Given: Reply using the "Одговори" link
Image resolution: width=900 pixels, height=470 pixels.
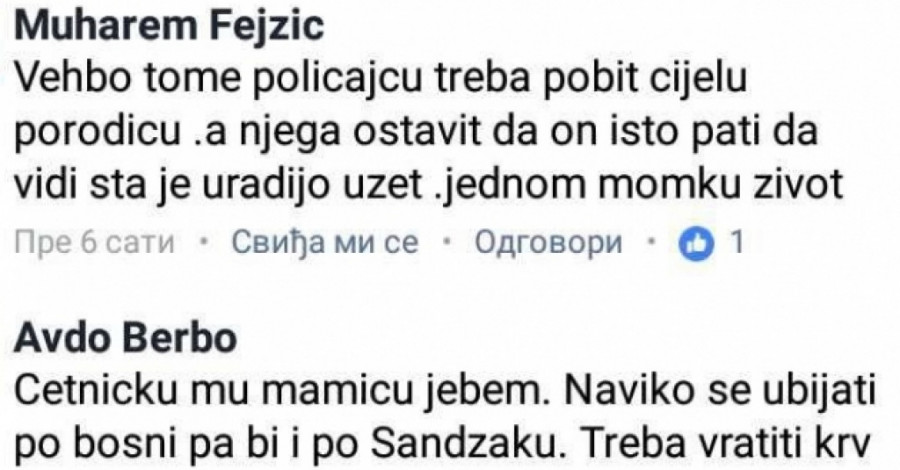Looking at the screenshot, I should [548, 242].
